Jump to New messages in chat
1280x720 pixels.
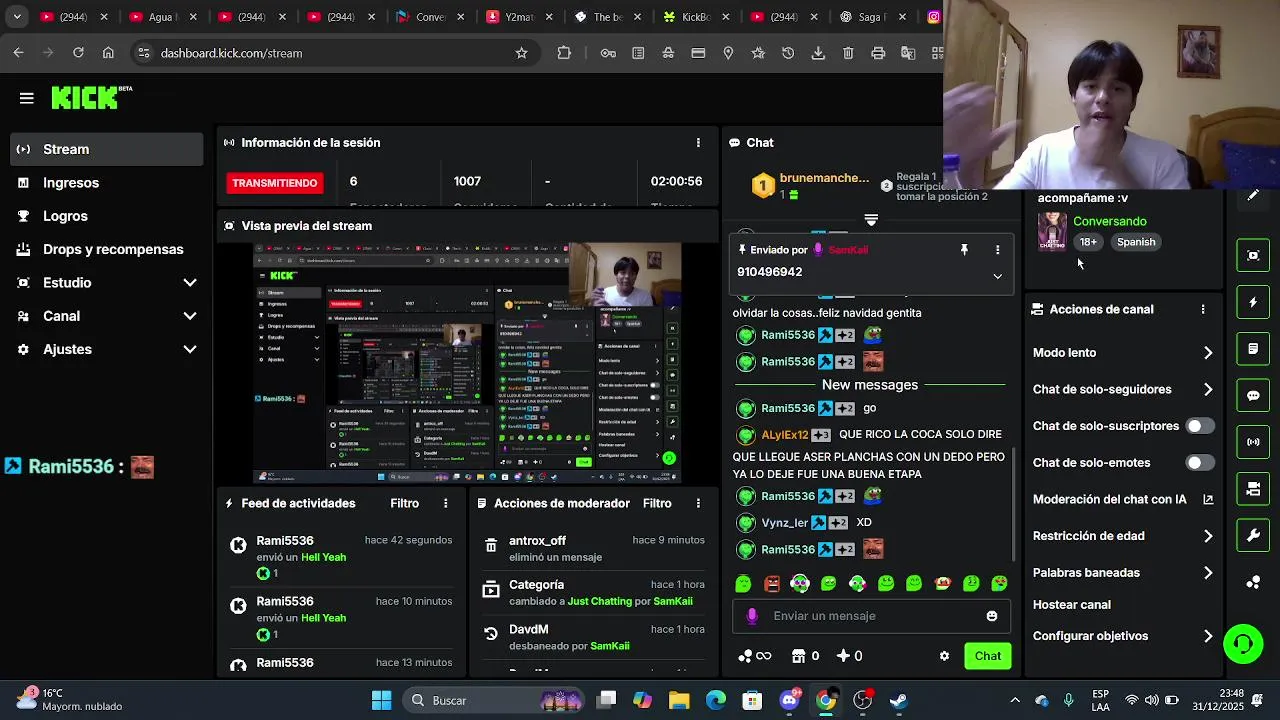[x=870, y=385]
